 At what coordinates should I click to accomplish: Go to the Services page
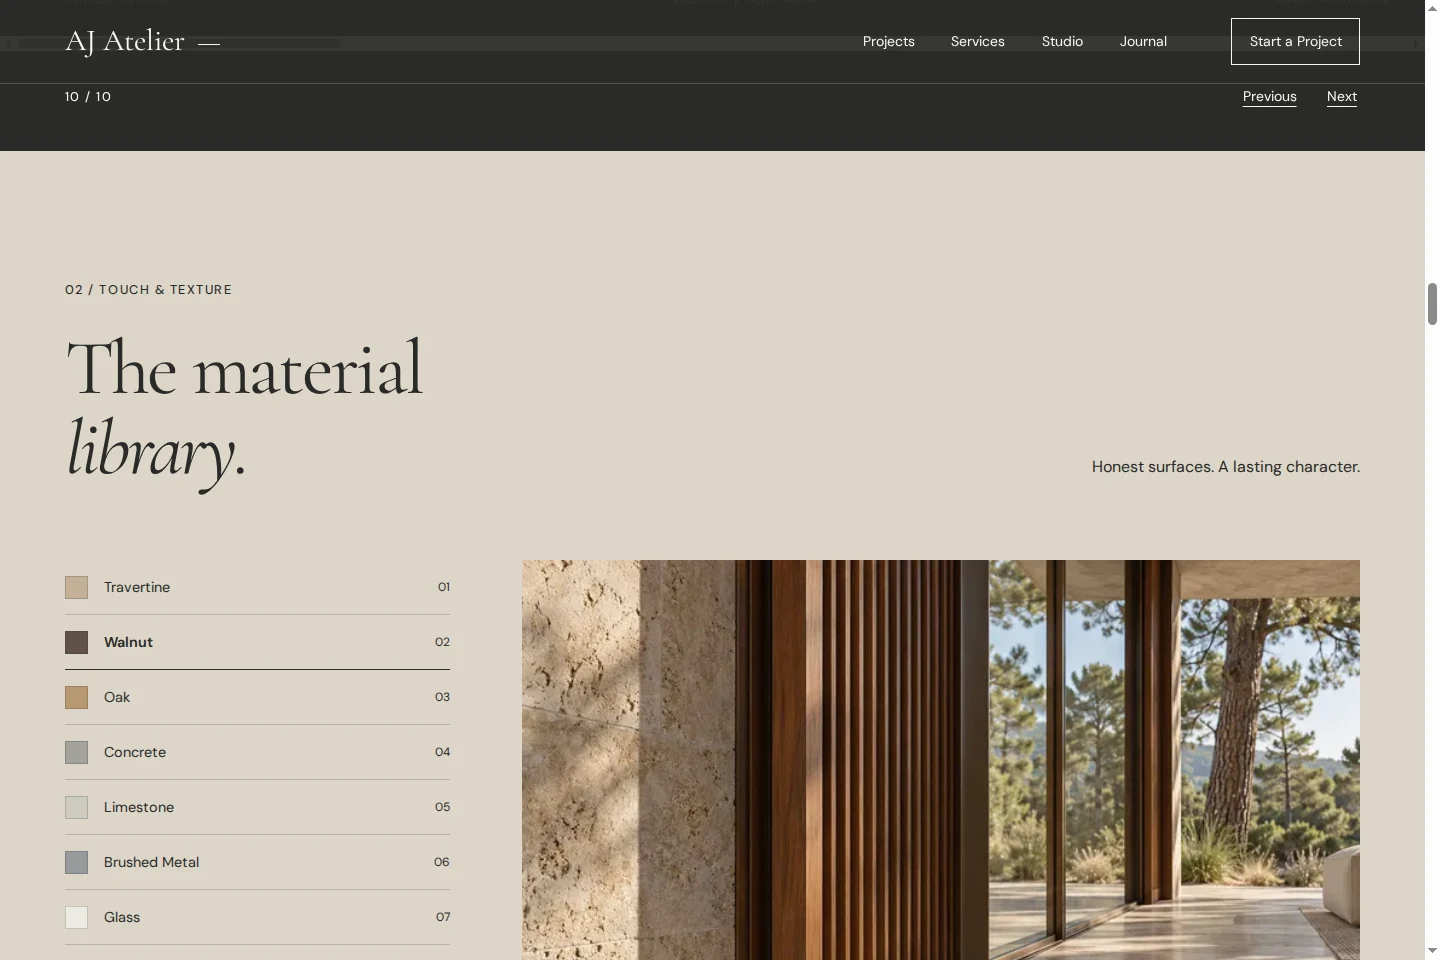pyautogui.click(x=977, y=42)
